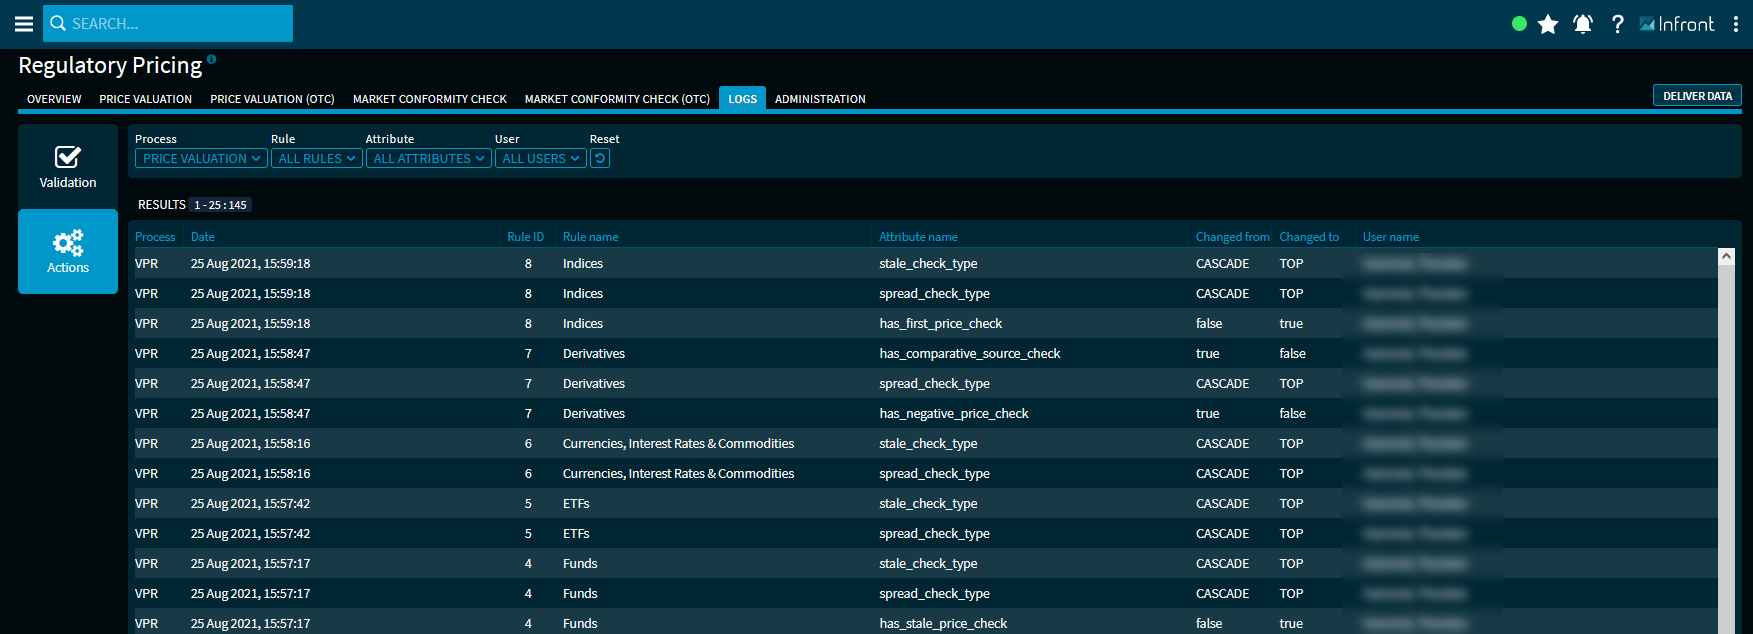Open help question mark icon
The image size is (1753, 634).
tap(1618, 24)
